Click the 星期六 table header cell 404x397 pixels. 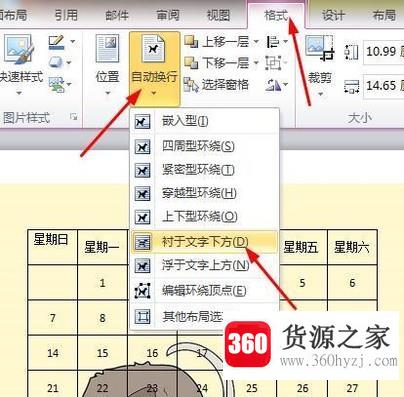point(352,247)
